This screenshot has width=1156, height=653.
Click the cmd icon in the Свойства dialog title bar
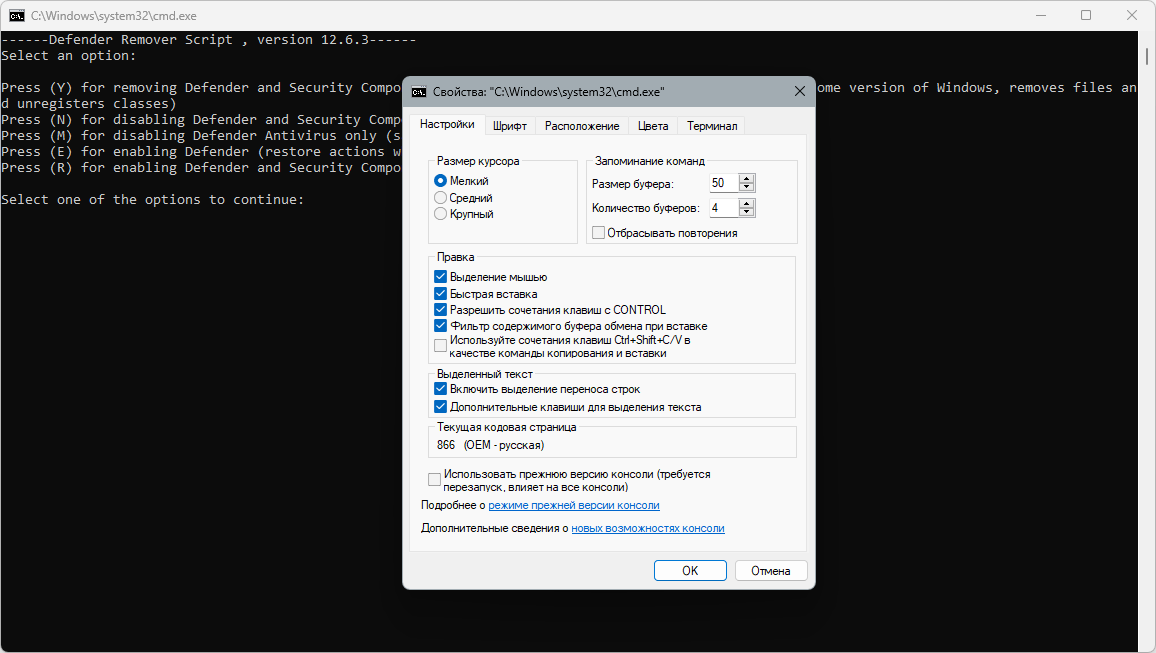pyautogui.click(x=419, y=91)
